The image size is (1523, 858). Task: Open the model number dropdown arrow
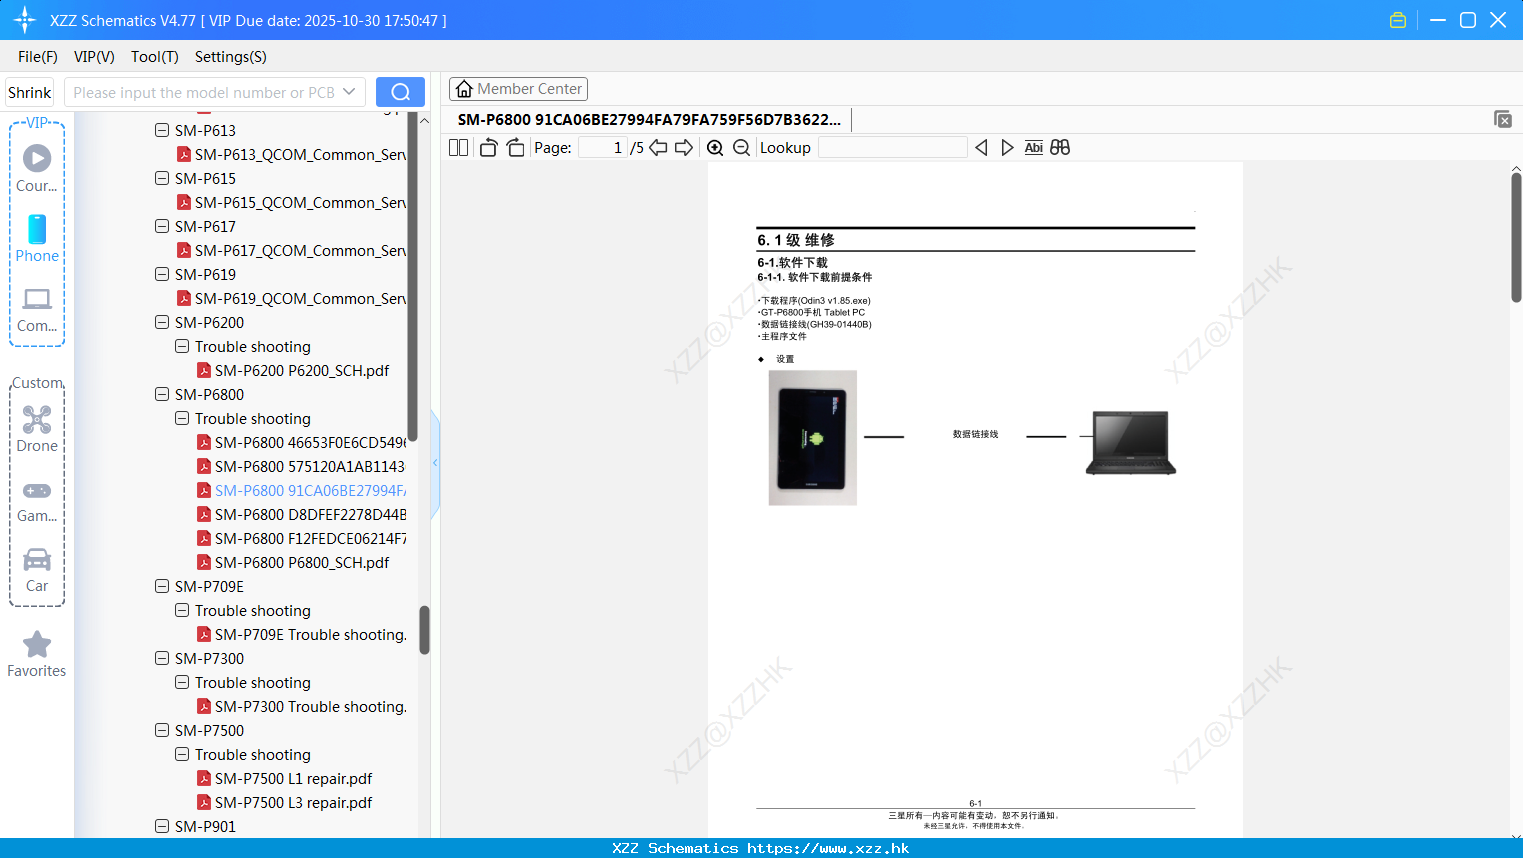pos(349,92)
